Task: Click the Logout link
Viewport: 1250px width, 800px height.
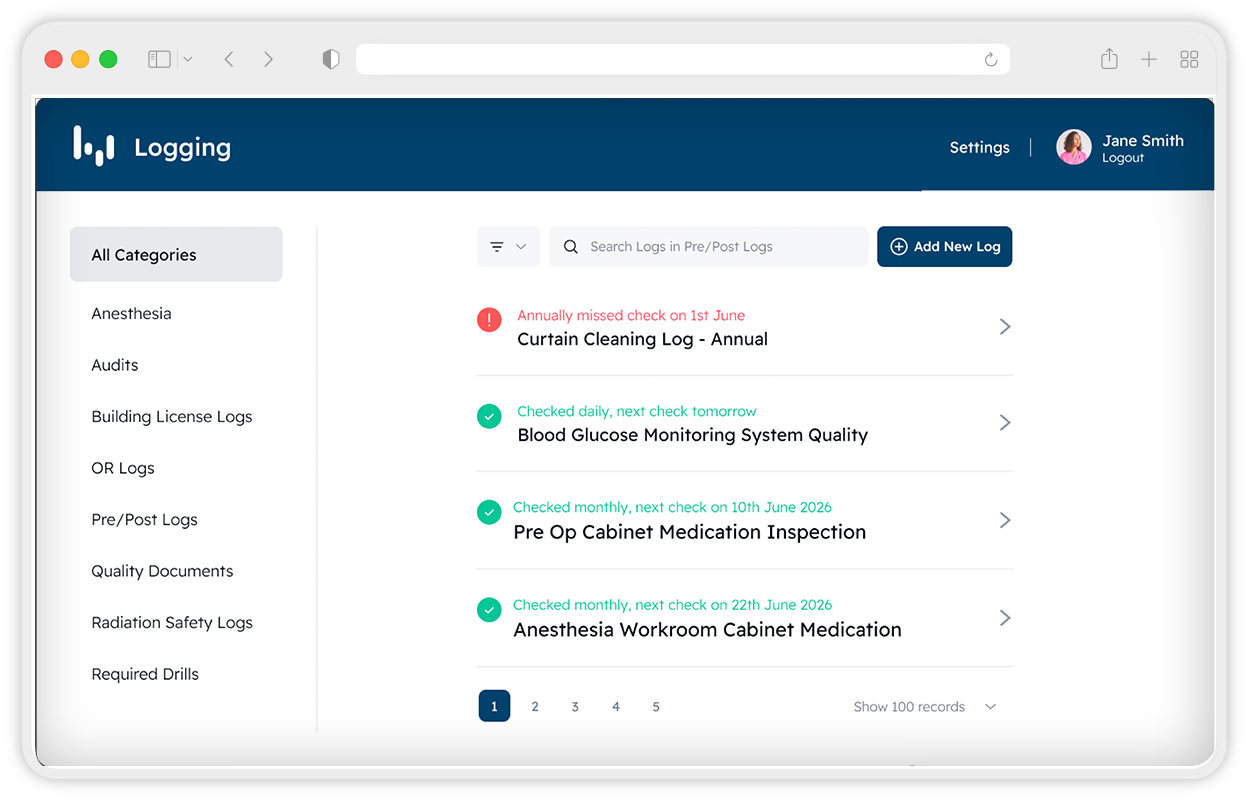Action: [1123, 158]
